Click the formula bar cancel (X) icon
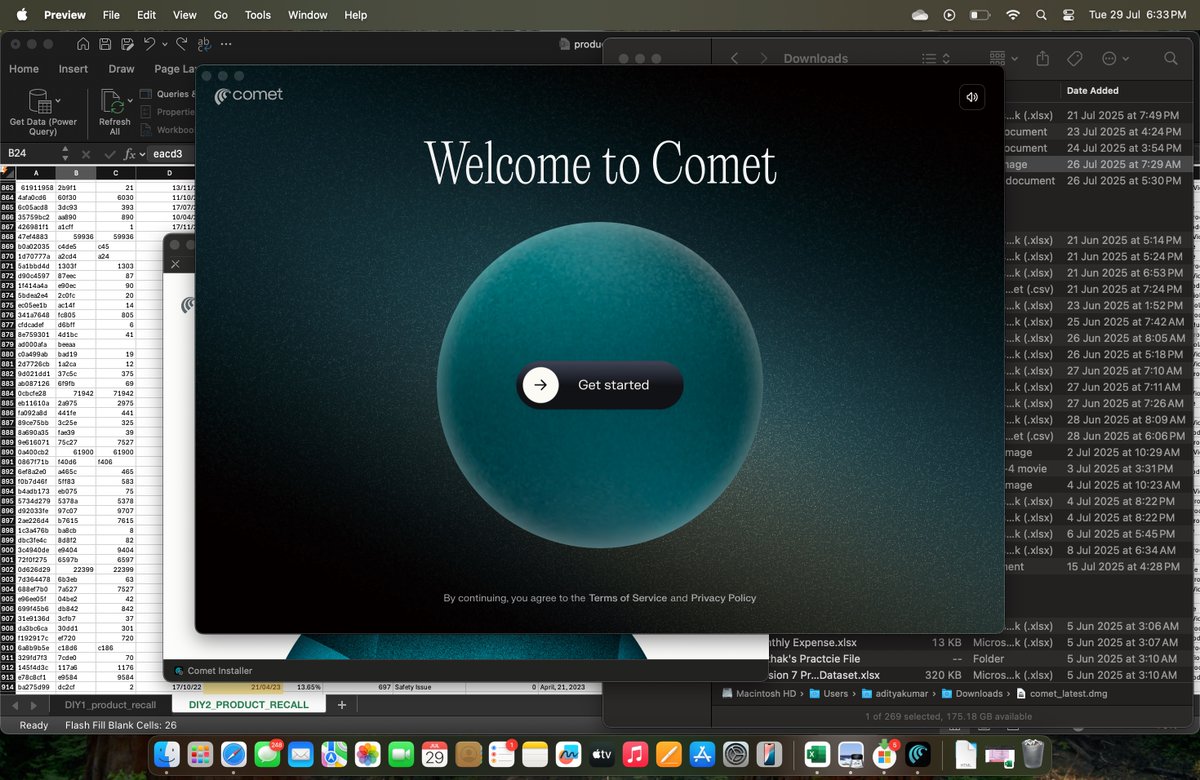The height and width of the screenshot is (780, 1200). point(86,154)
